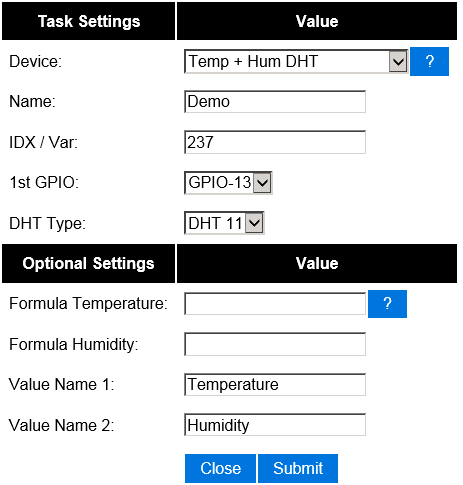
Task: Click the DHT 11 selection box
Action: click(x=224, y=223)
